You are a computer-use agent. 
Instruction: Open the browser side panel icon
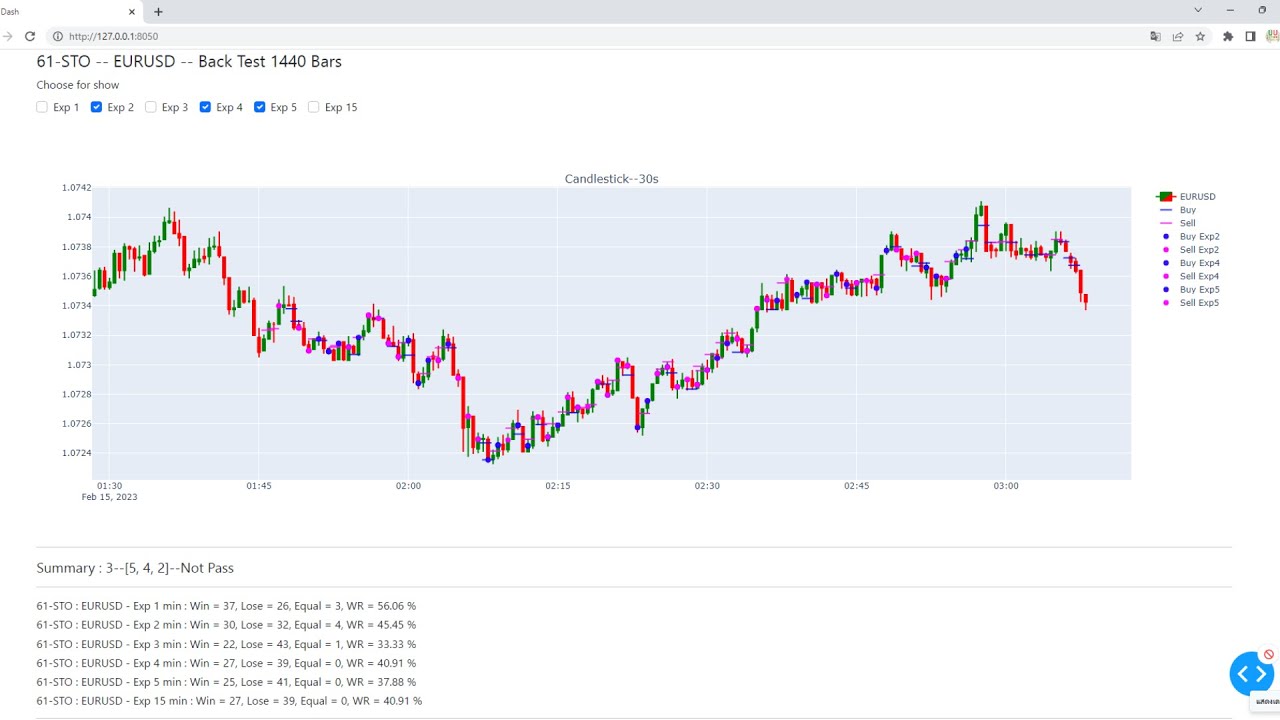tap(1250, 36)
